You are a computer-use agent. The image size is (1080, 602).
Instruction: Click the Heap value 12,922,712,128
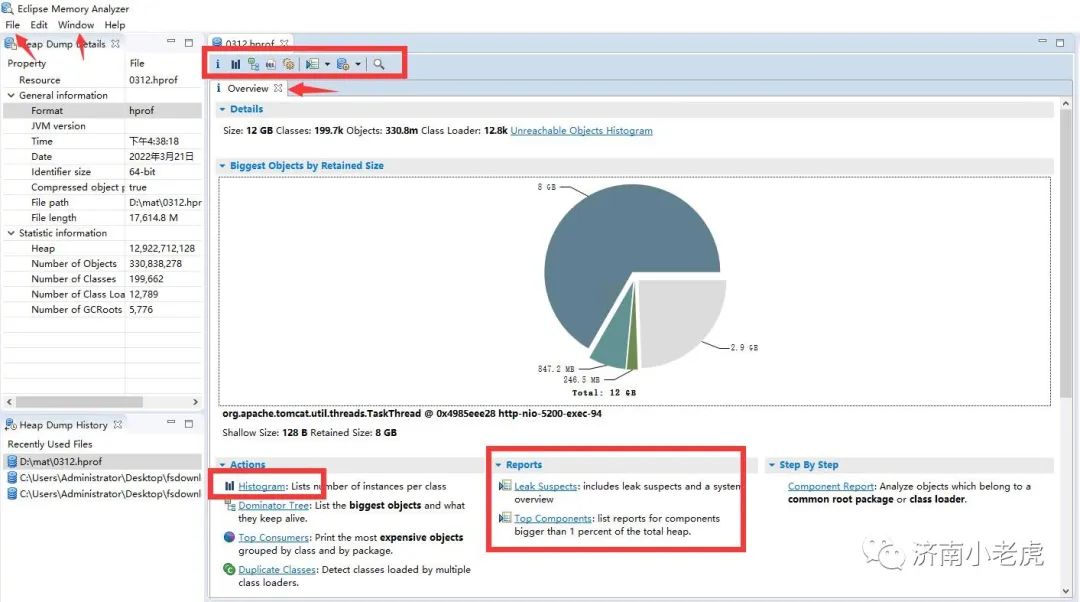click(162, 248)
